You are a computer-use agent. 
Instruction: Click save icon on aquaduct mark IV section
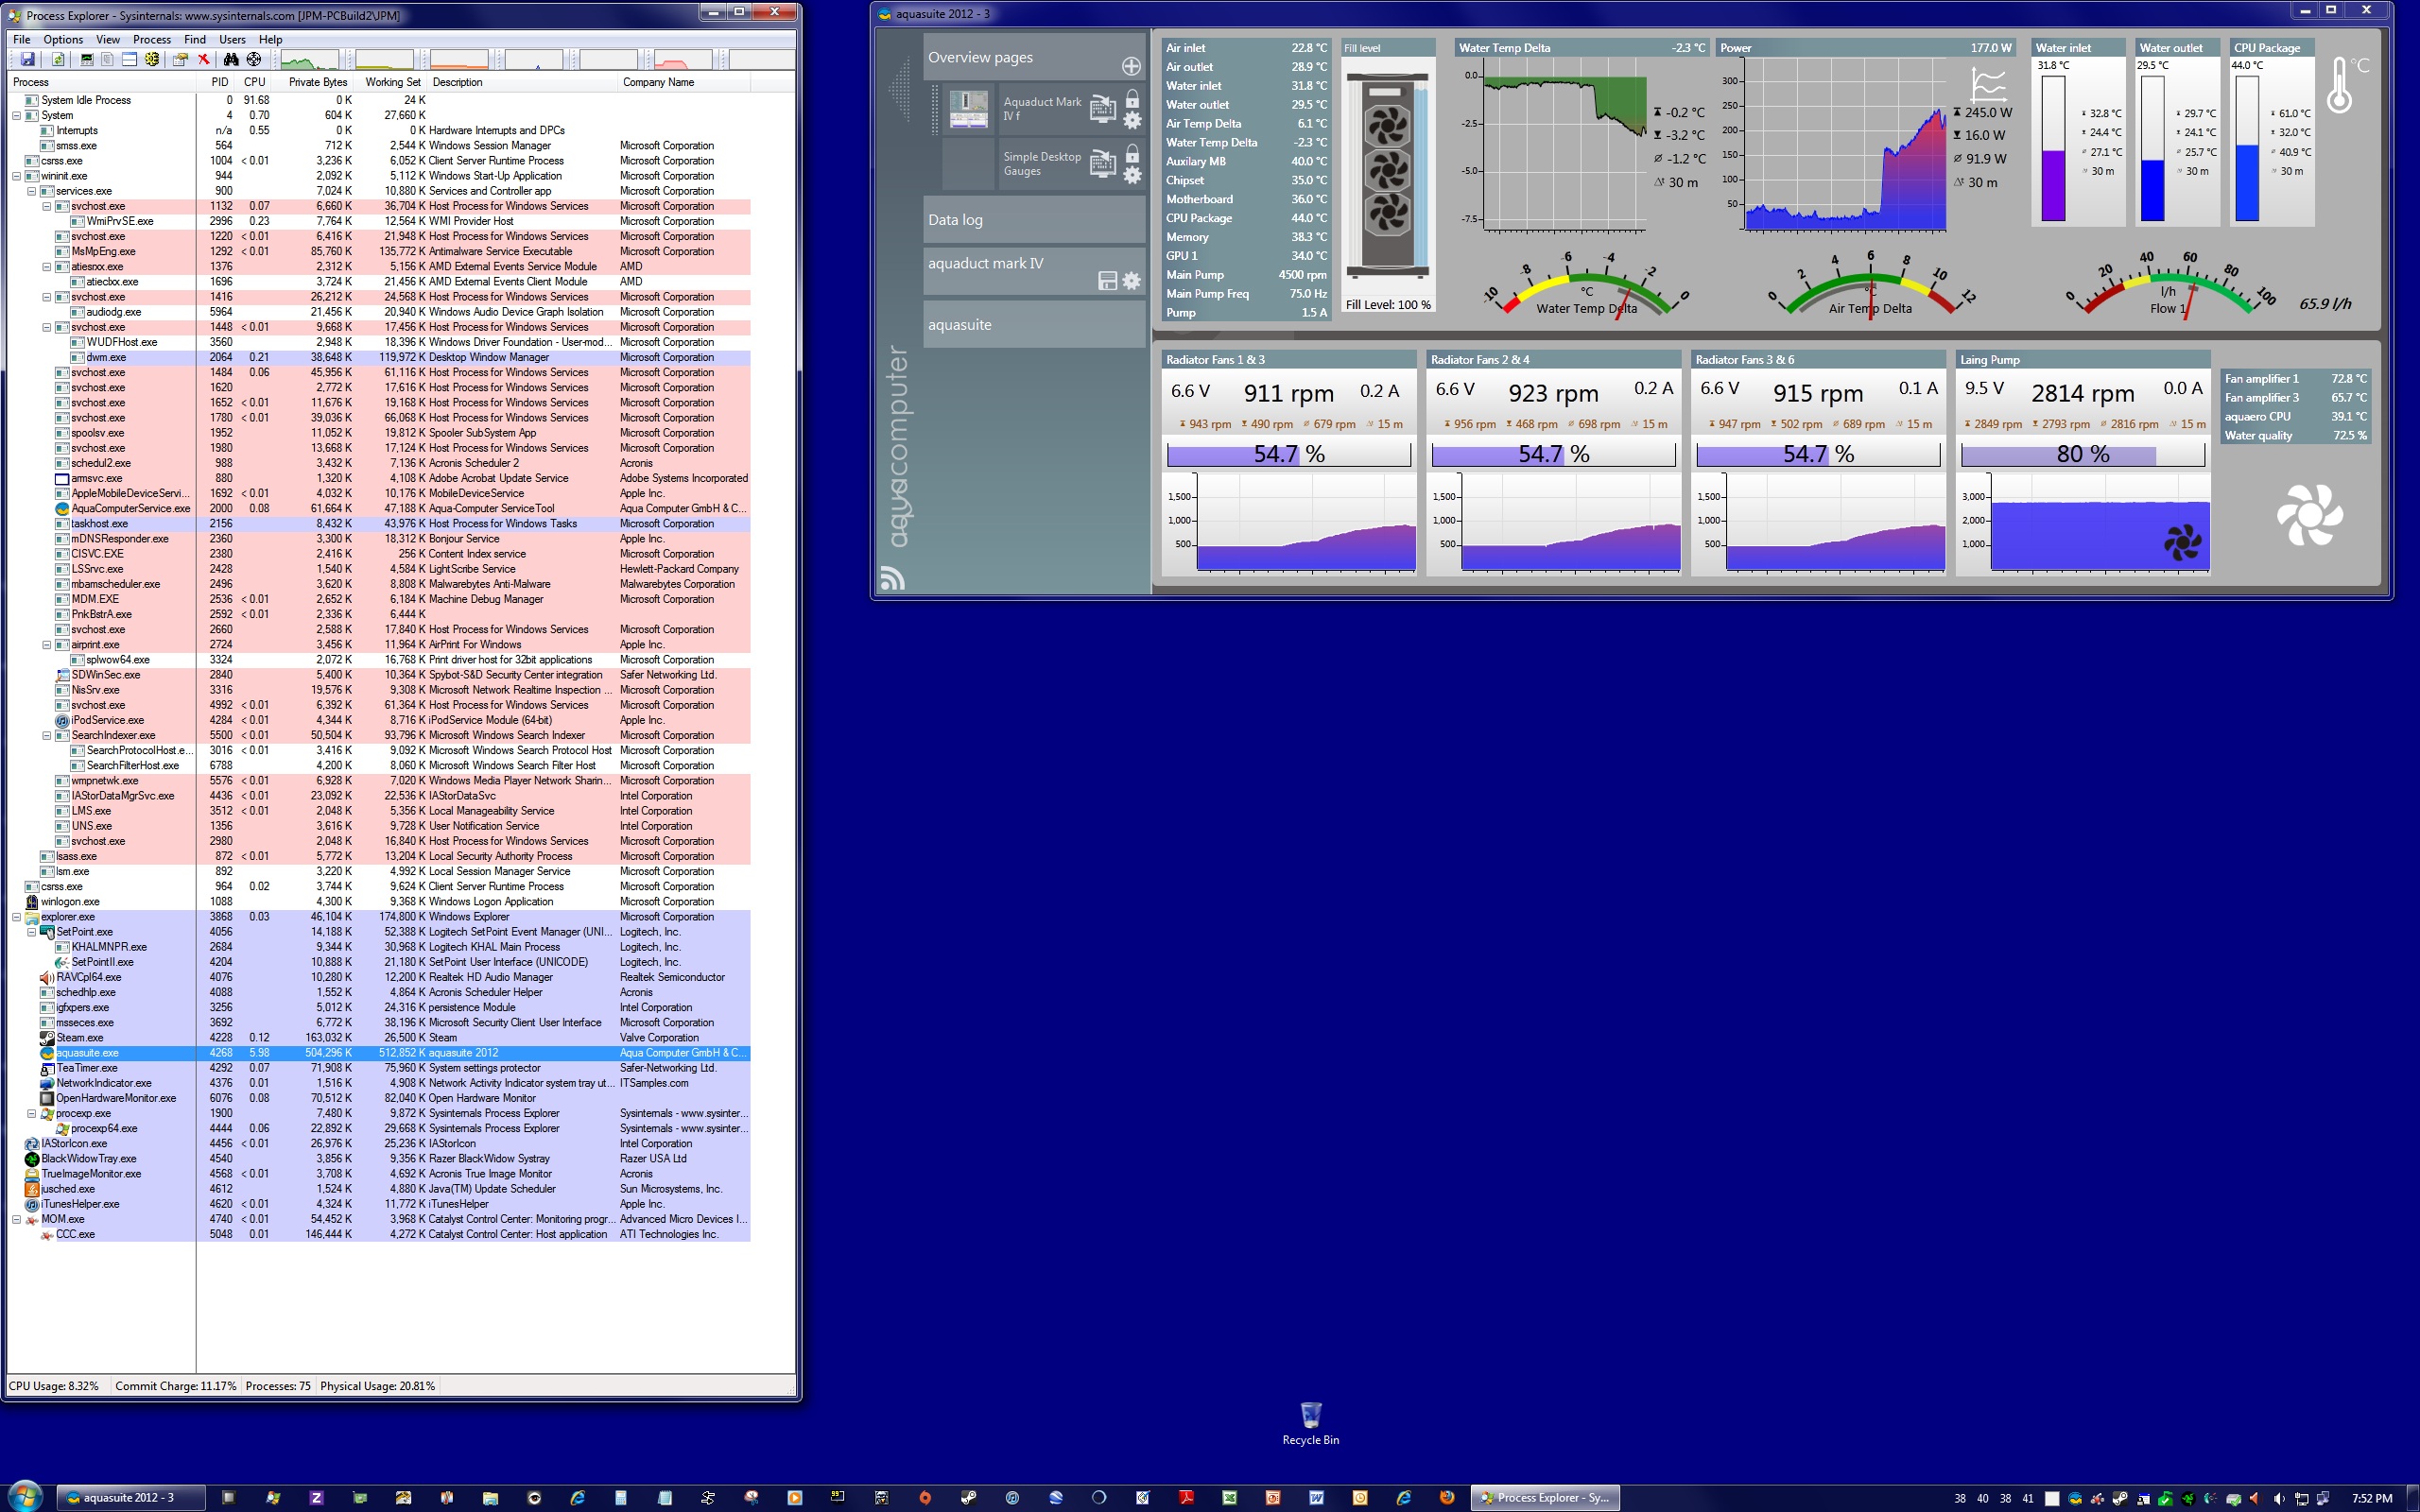click(x=1107, y=281)
